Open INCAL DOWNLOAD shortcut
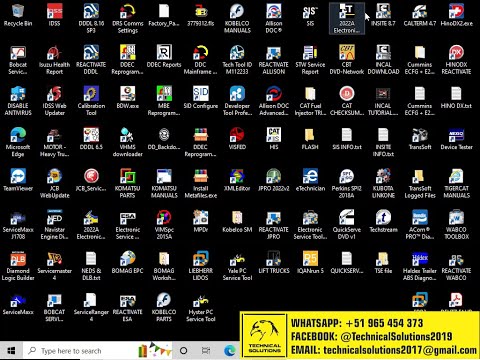480x360 pixels. coord(383,60)
